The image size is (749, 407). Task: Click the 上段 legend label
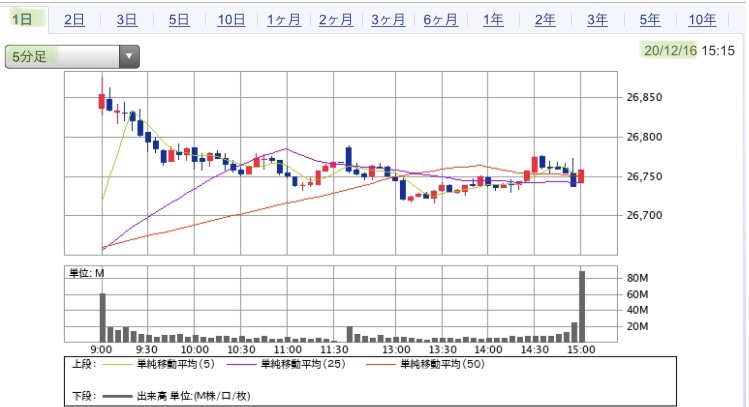point(84,364)
